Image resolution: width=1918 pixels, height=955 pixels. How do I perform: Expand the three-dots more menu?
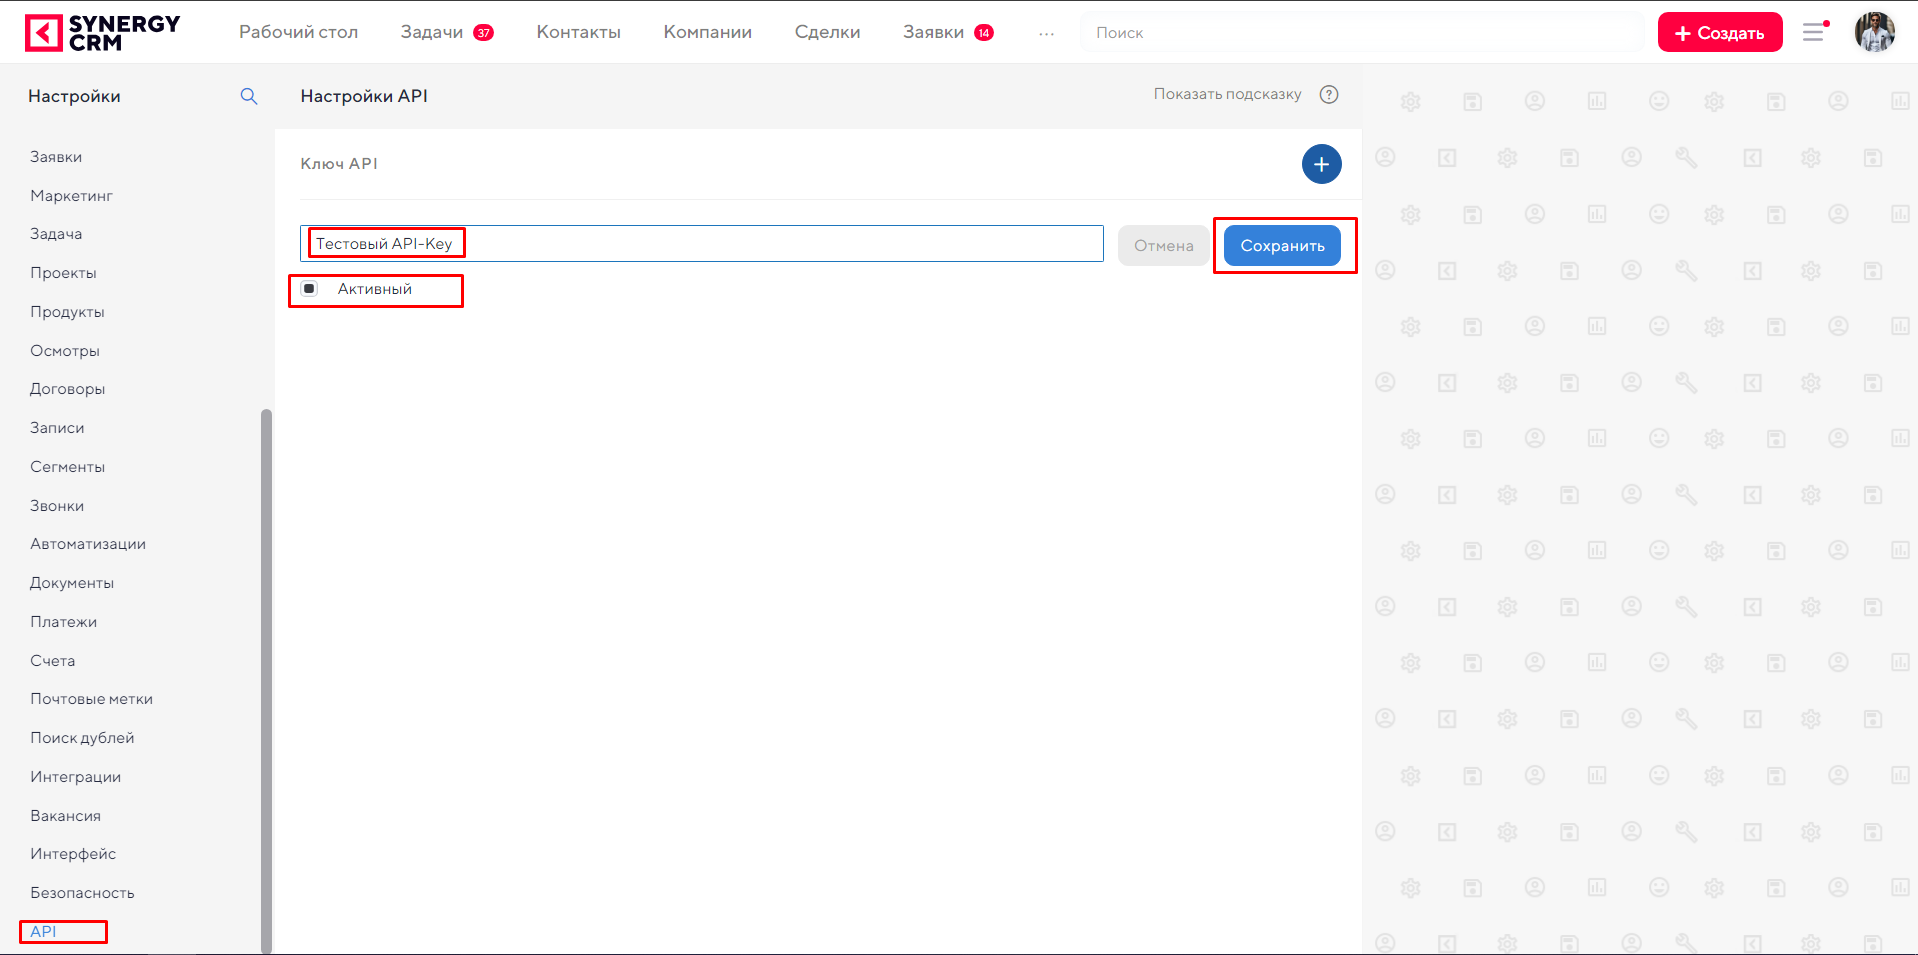pos(1046,33)
